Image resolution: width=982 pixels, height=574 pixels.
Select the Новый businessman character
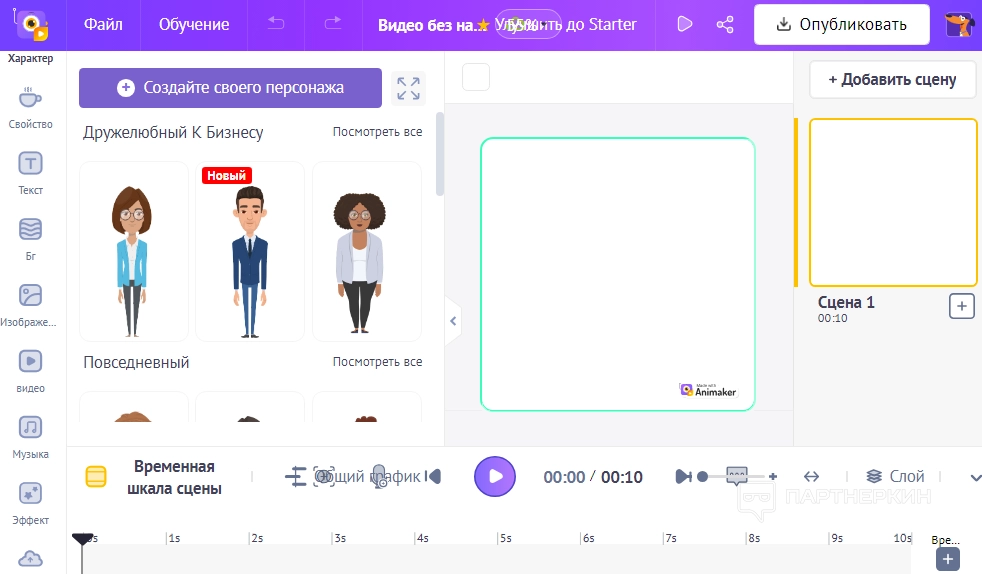tap(250, 251)
